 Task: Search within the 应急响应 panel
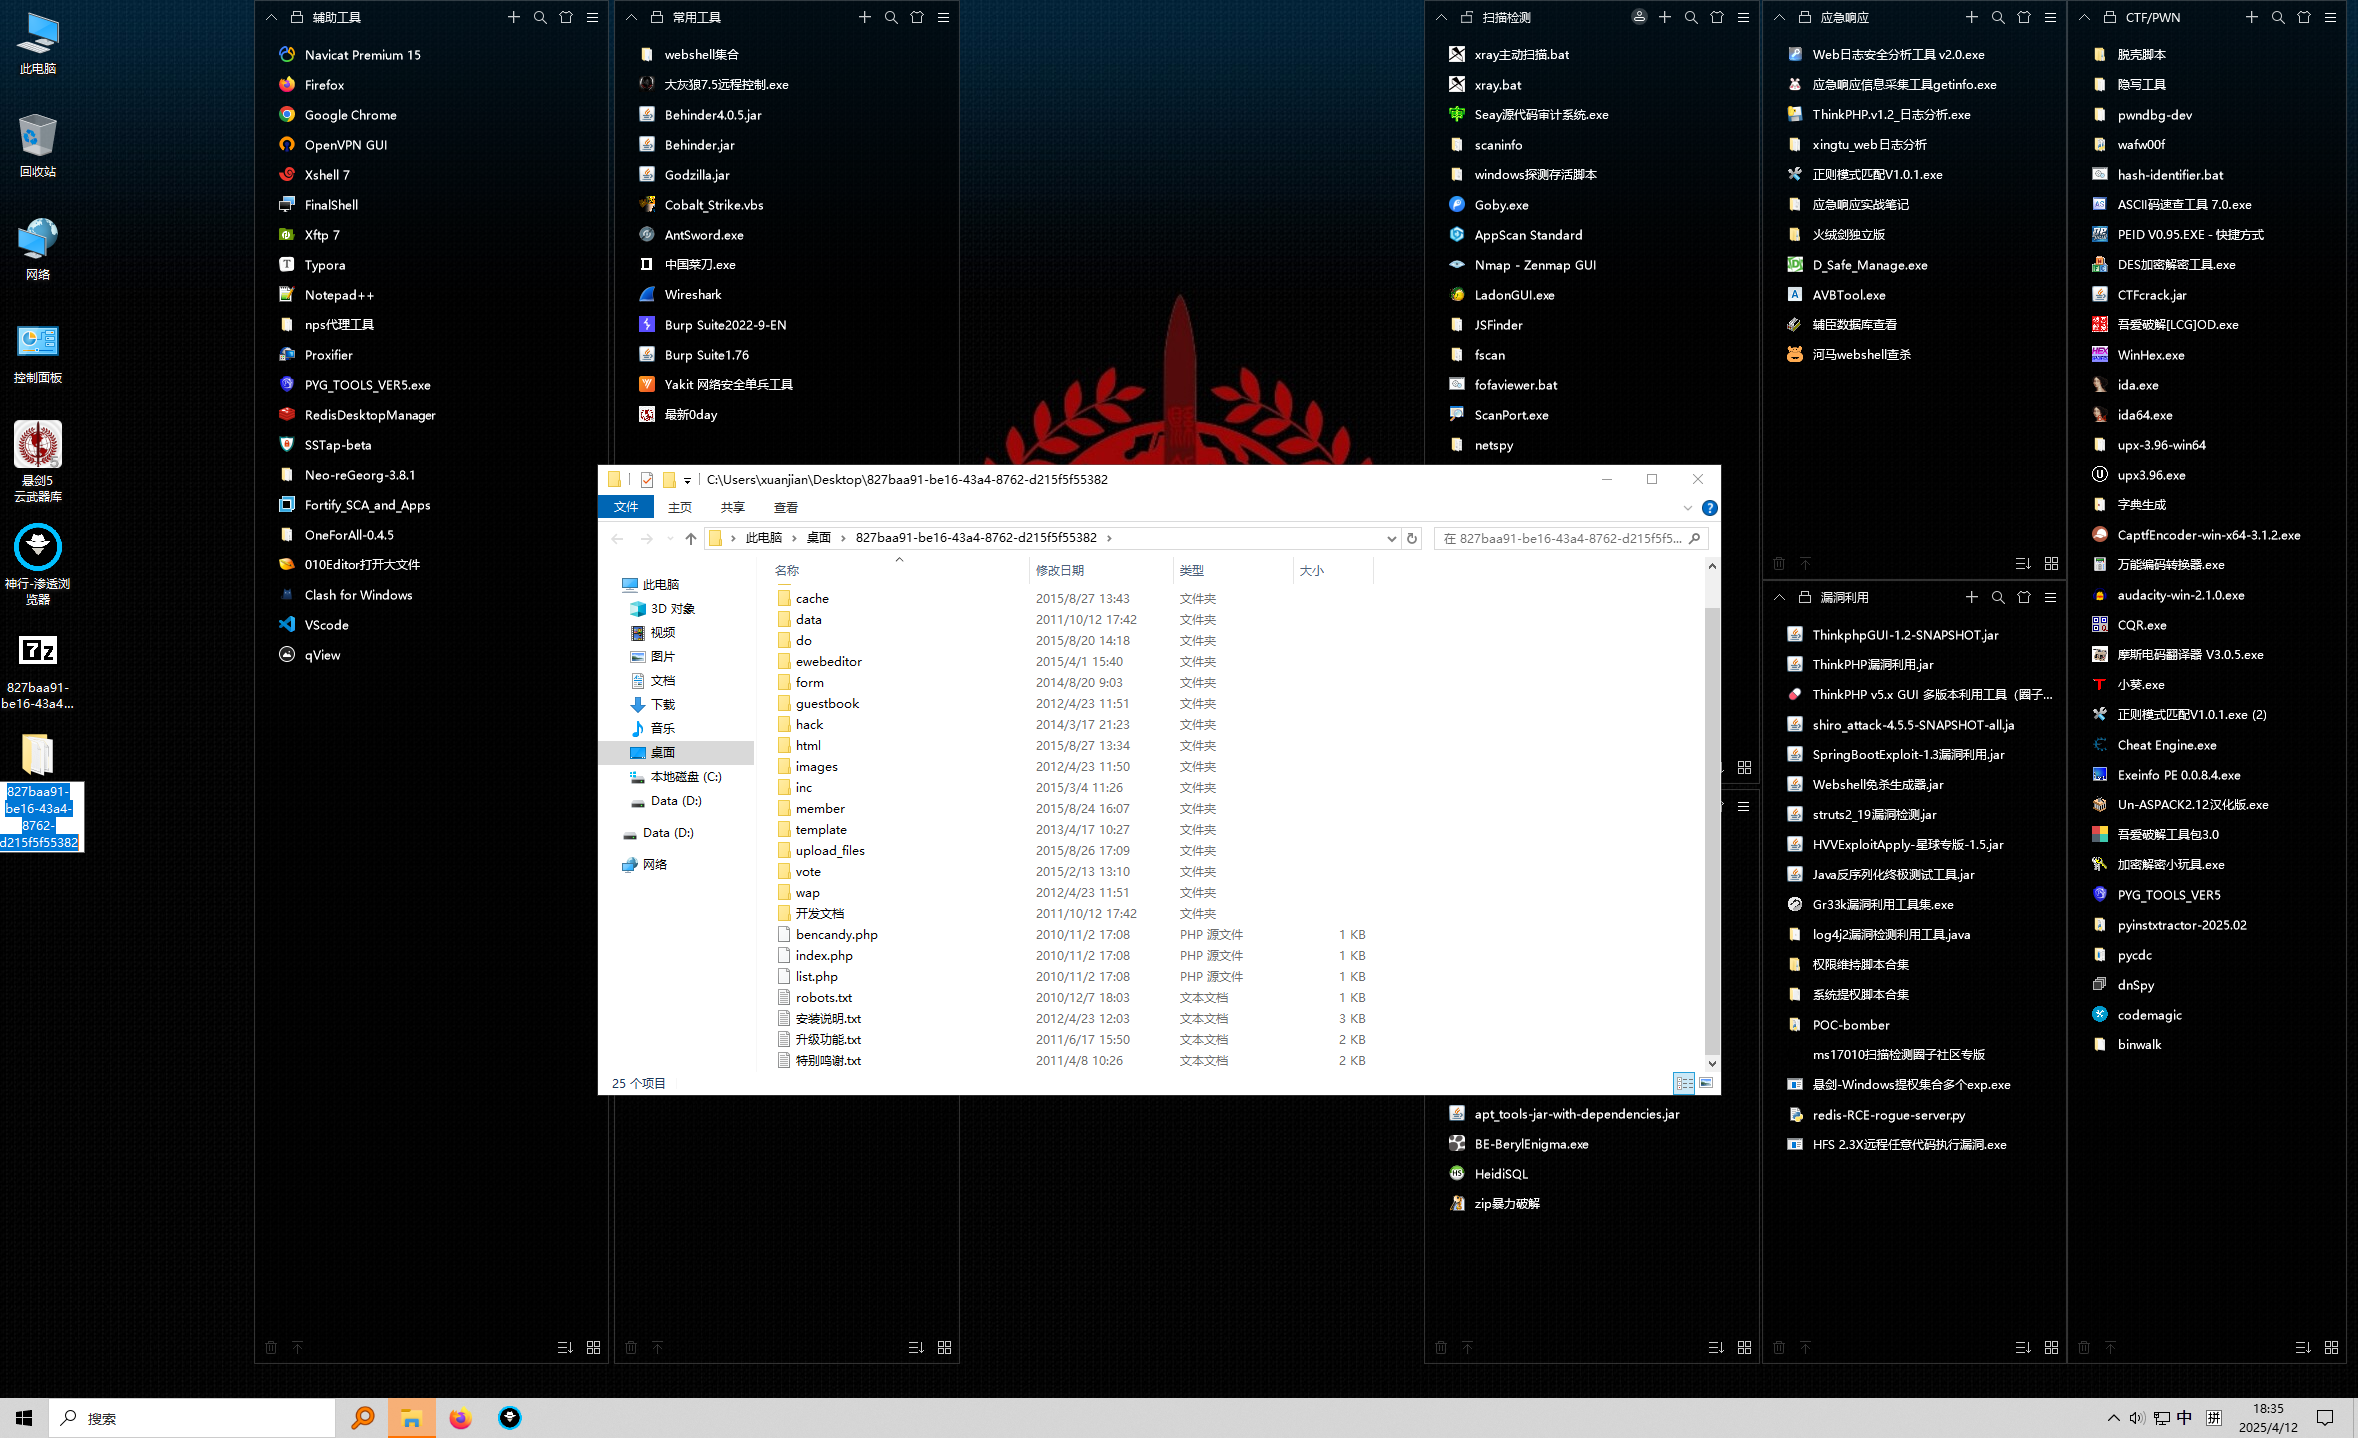(1998, 17)
